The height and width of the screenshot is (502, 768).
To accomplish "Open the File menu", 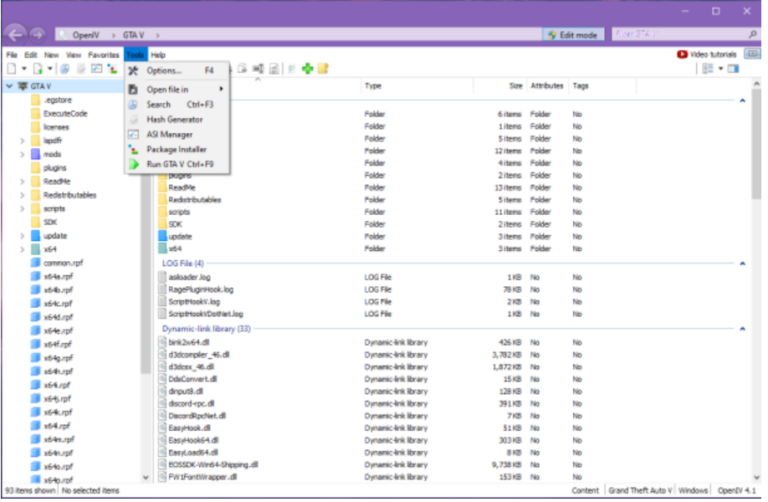I will tap(12, 55).
